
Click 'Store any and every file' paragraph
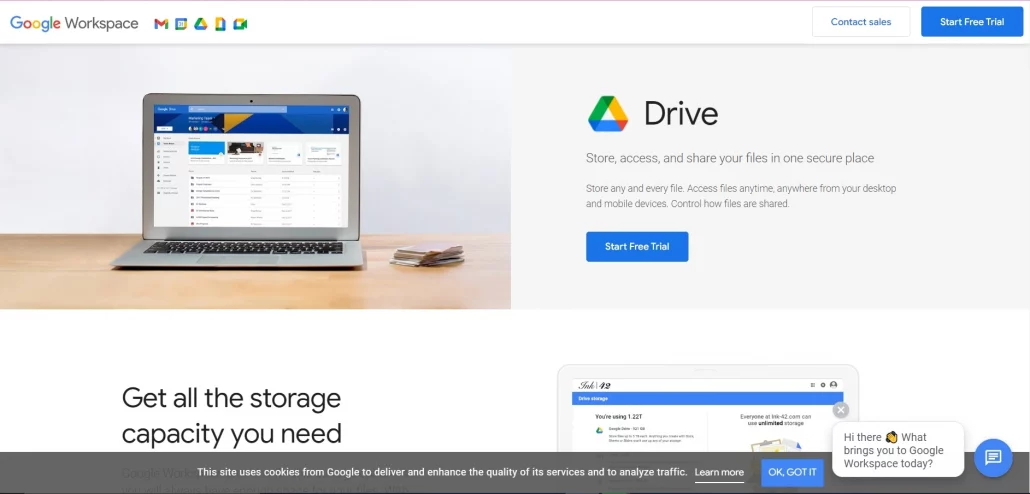click(741, 196)
